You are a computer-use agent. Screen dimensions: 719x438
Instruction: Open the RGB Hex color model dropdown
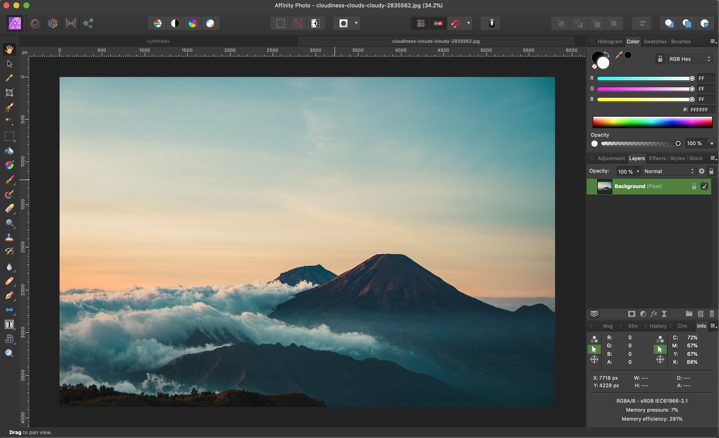[688, 59]
